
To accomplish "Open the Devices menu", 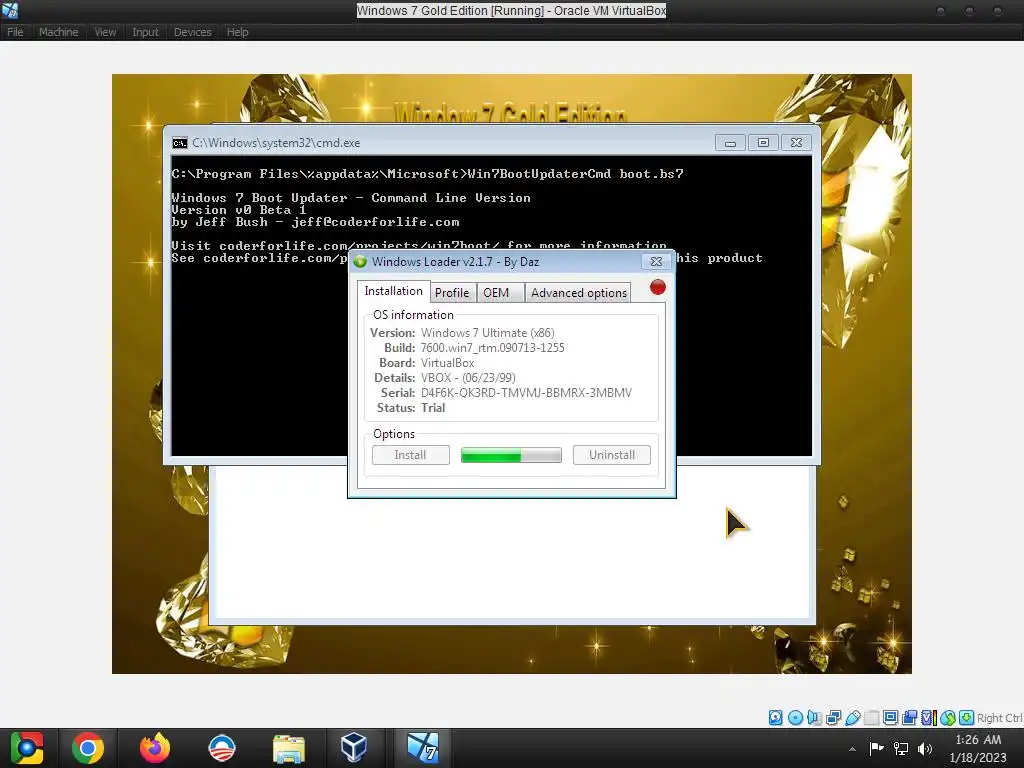I will (x=193, y=32).
